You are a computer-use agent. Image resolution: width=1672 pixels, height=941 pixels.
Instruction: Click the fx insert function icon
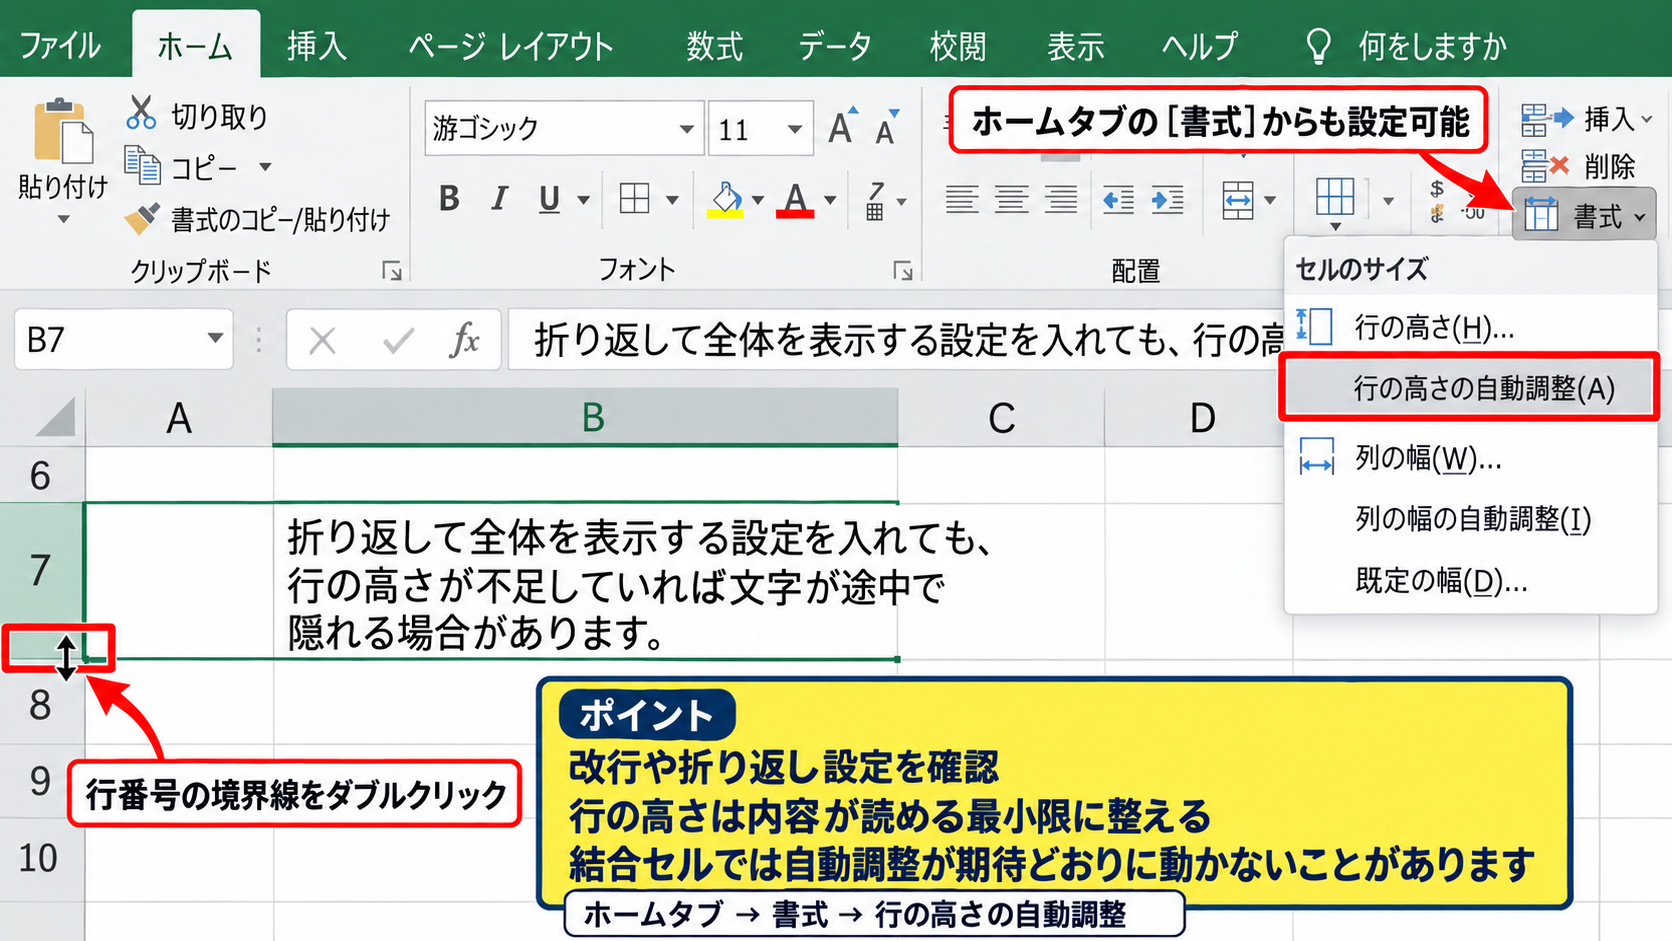tap(465, 340)
